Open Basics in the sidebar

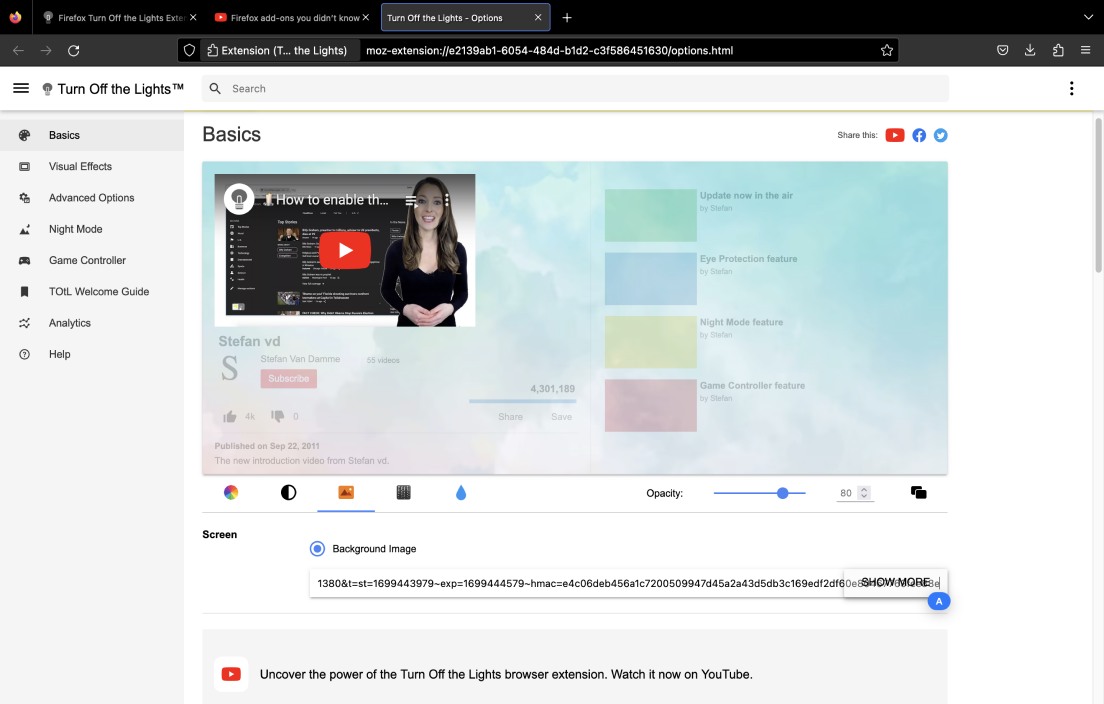pyautogui.click(x=92, y=135)
